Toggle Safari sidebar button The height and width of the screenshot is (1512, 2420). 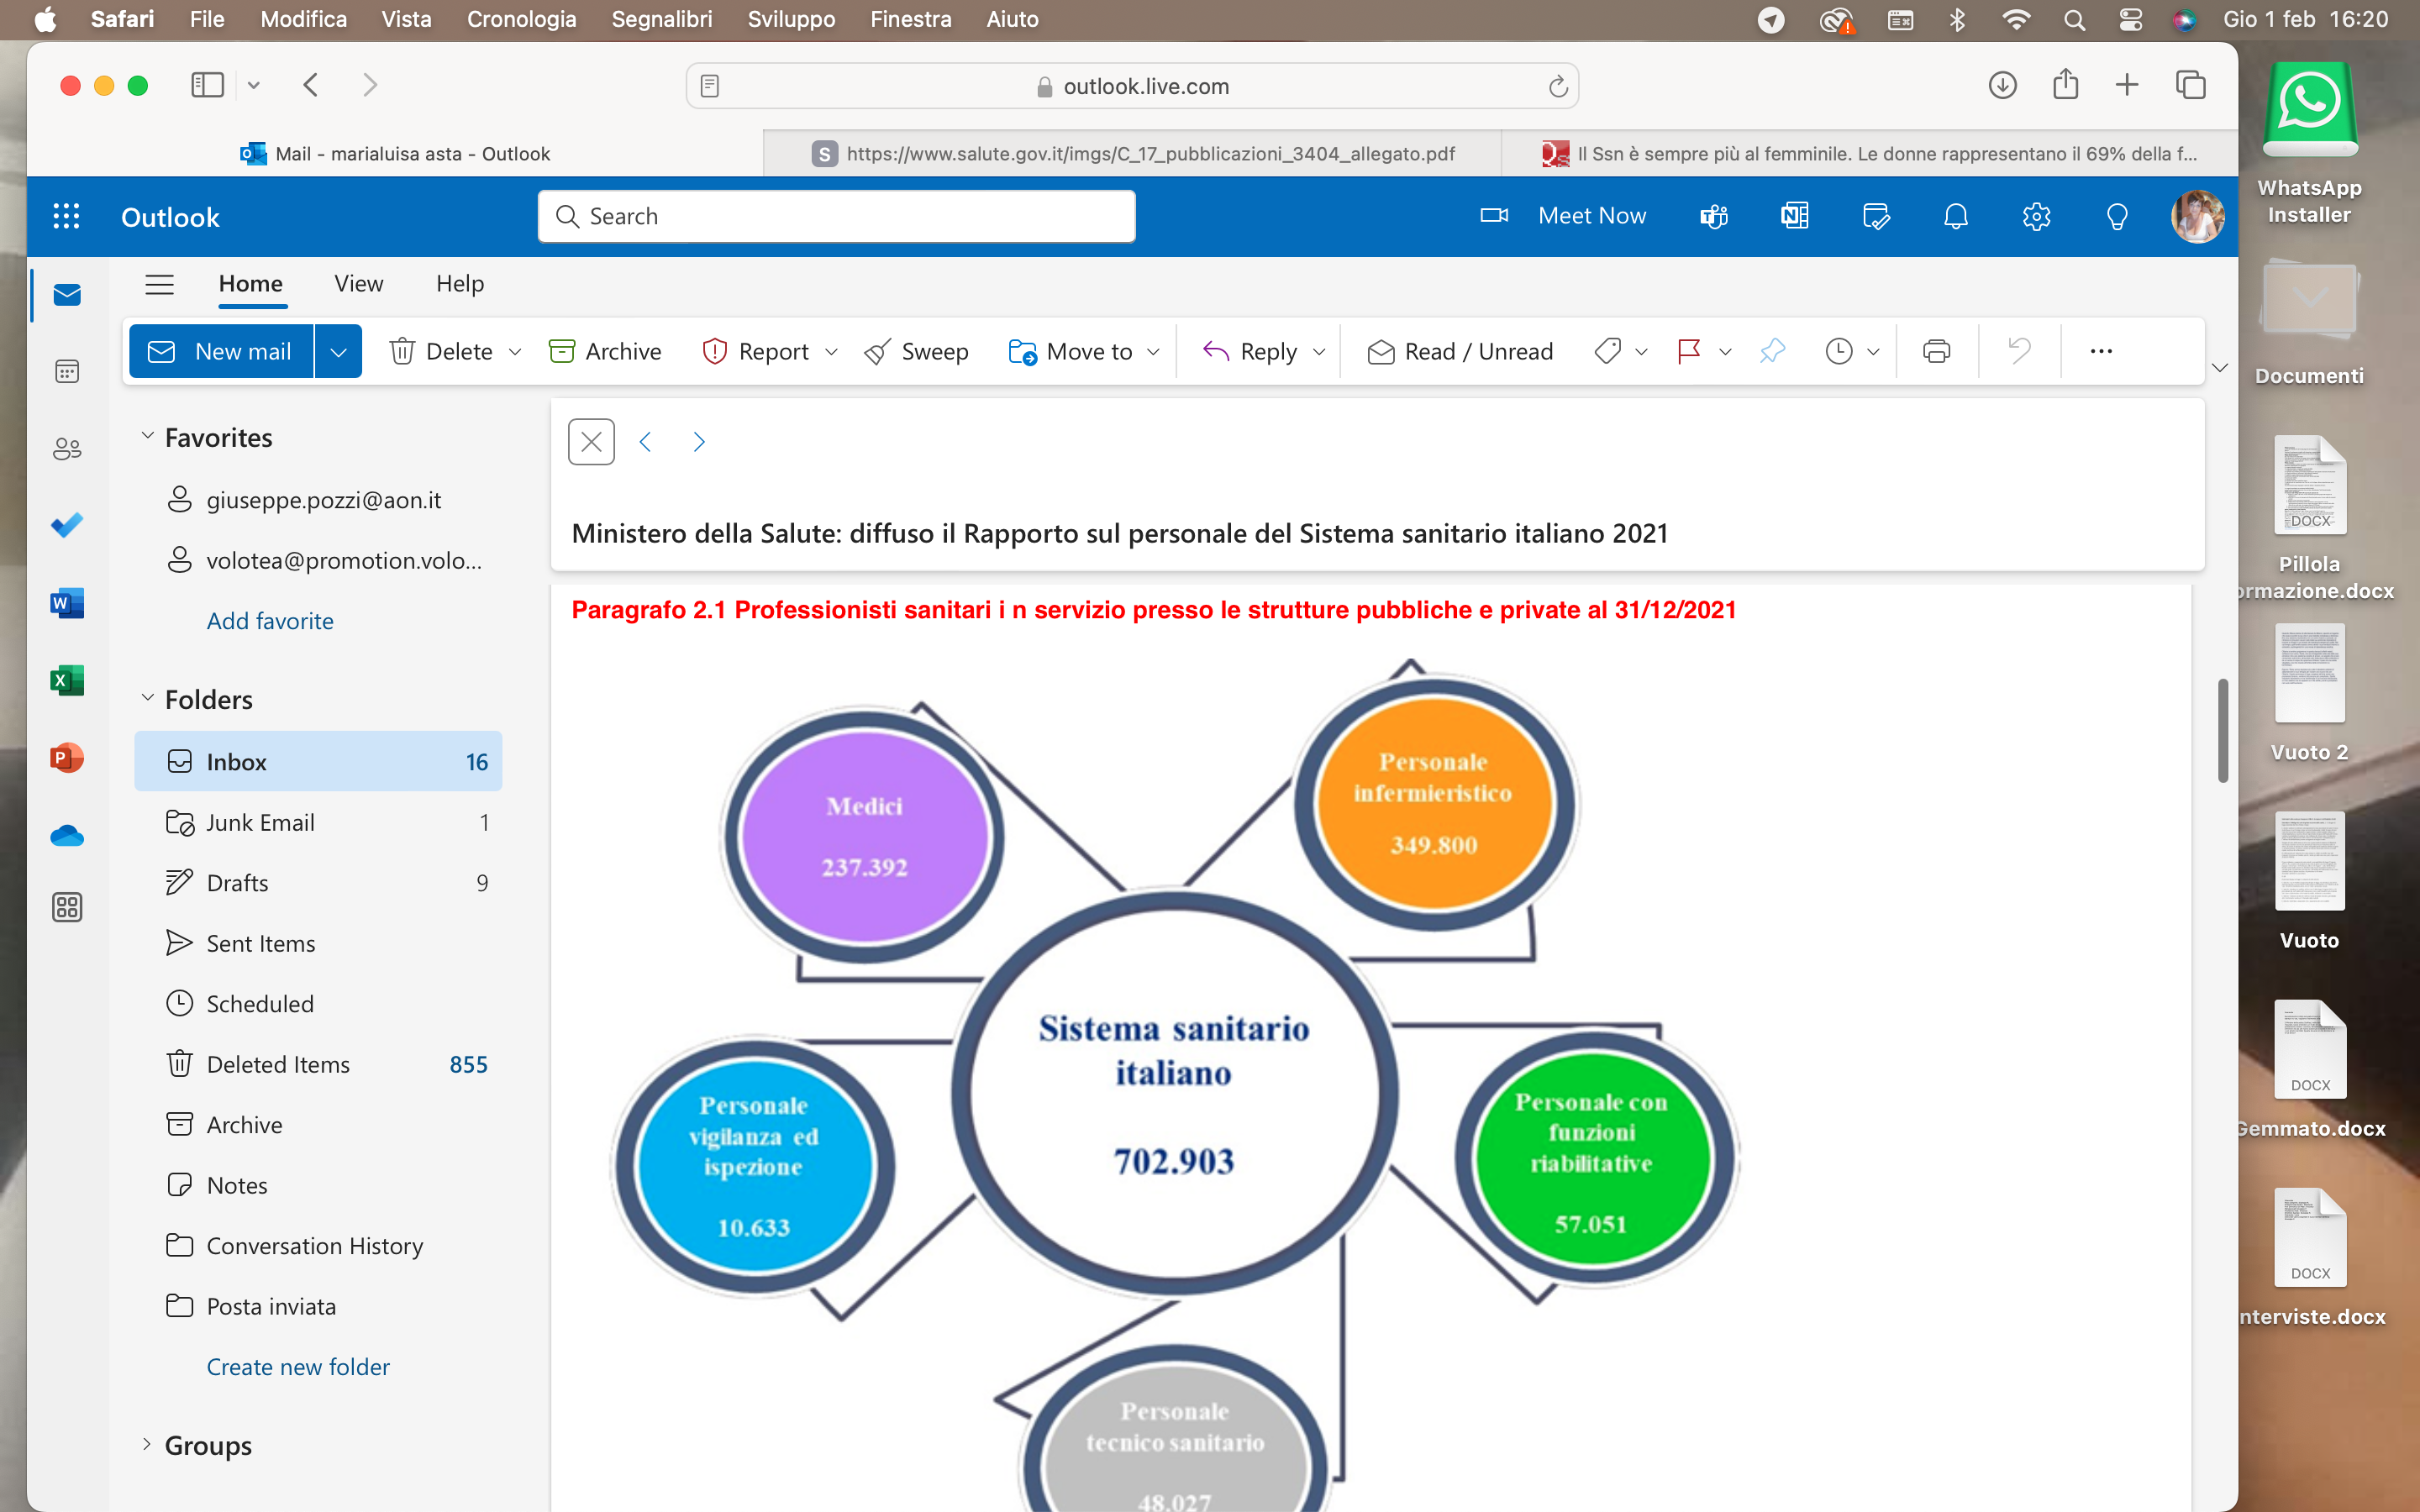(x=207, y=85)
